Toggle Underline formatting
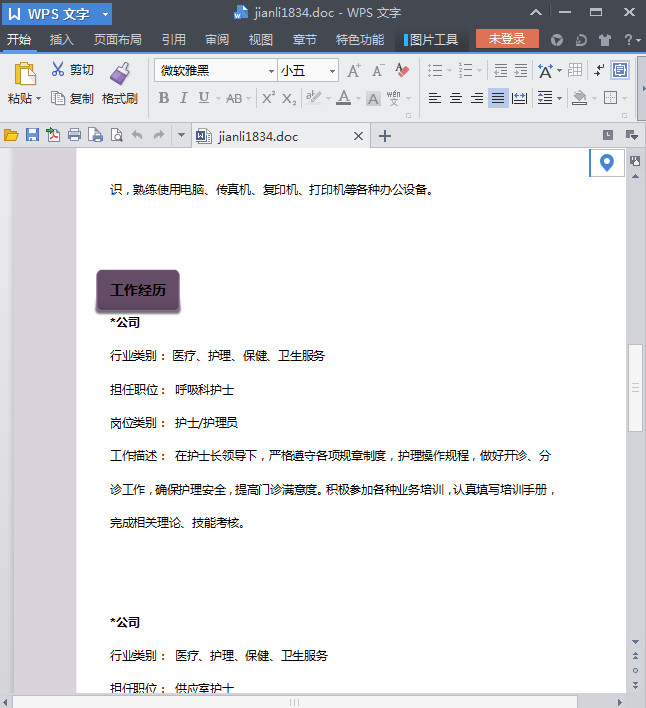The width and height of the screenshot is (646, 708). pyautogui.click(x=204, y=98)
